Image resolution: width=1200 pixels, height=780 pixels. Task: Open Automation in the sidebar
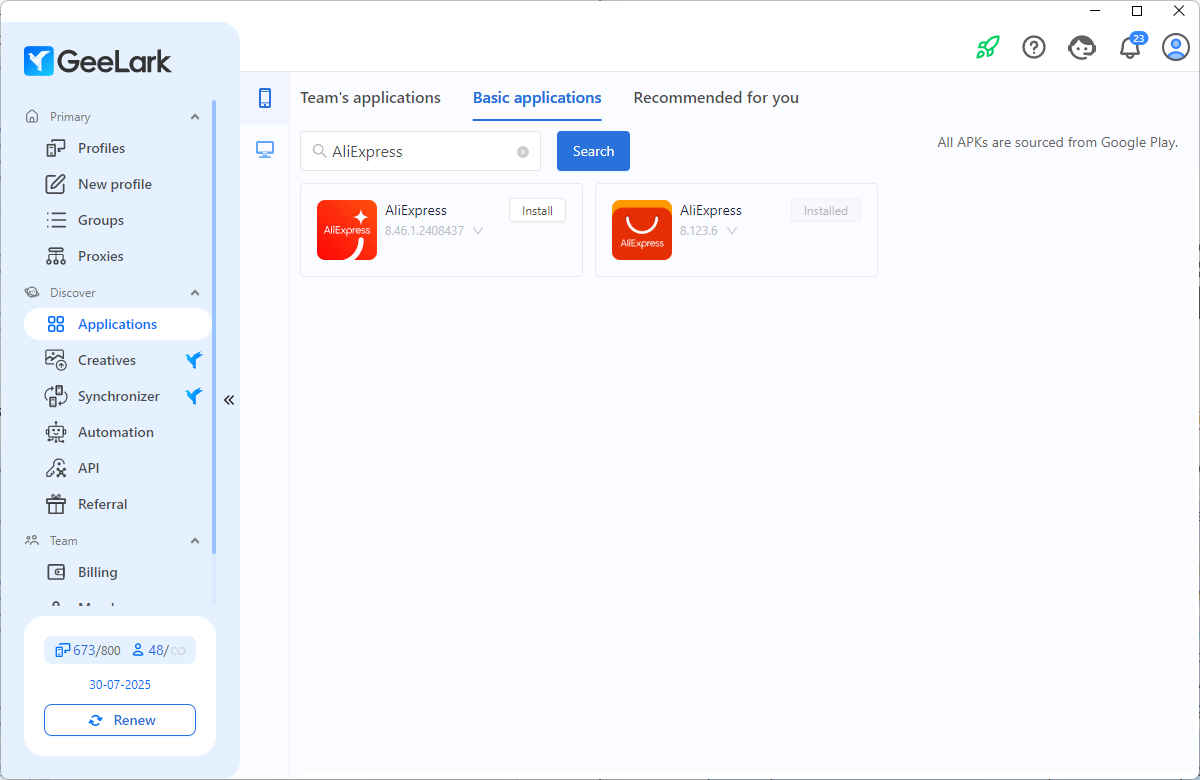[x=118, y=432]
